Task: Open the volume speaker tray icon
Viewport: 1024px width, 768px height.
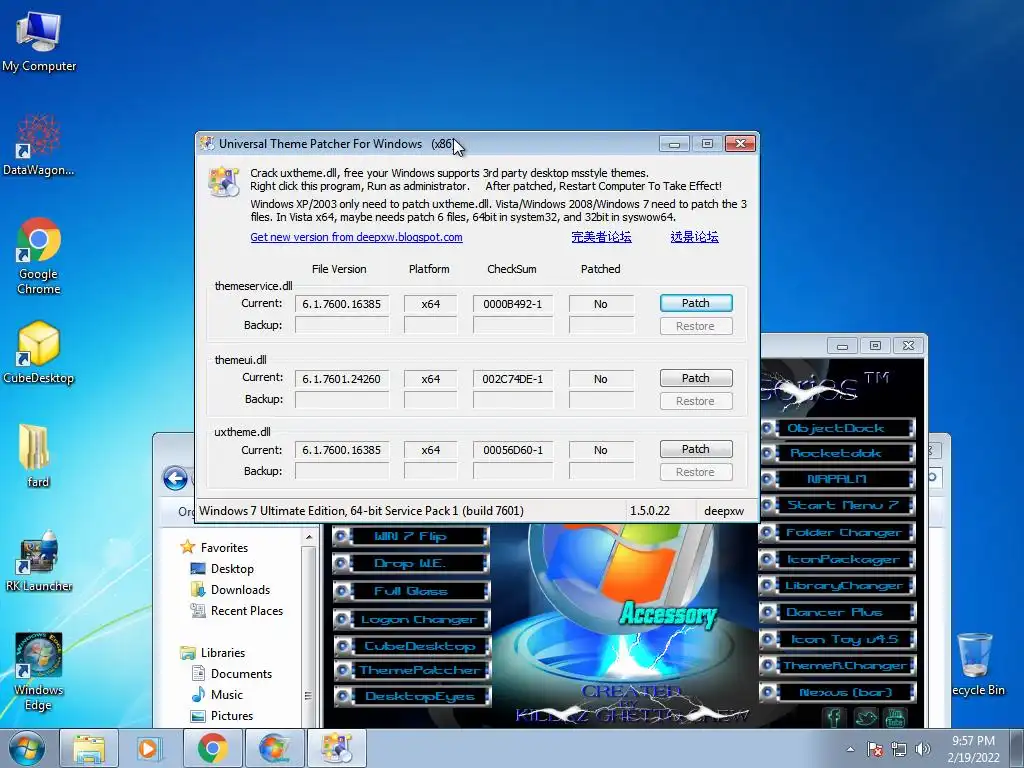Action: point(923,749)
